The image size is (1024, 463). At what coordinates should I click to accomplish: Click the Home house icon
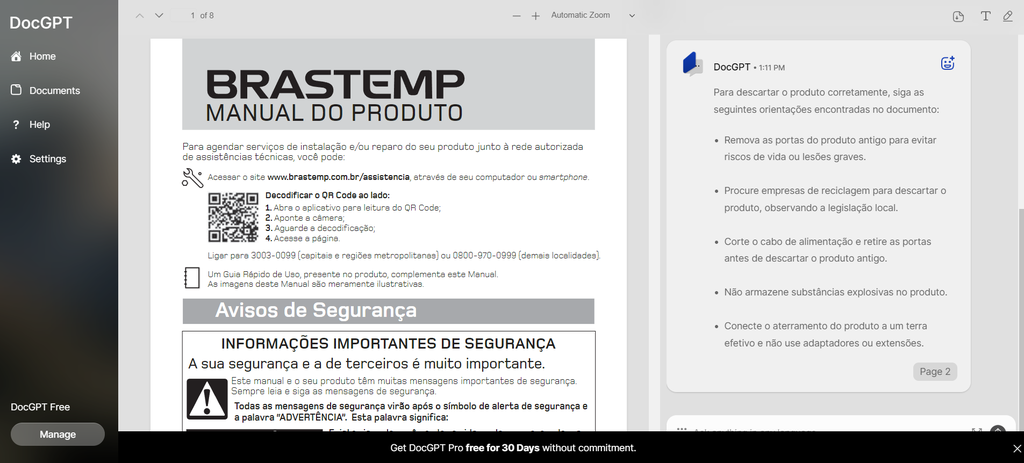point(16,56)
